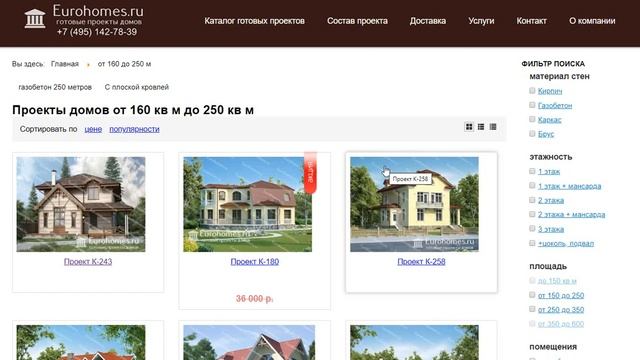This screenshot has height=360, width=640.
Task: Go to Главная breadcrumb
Action: (x=65, y=64)
